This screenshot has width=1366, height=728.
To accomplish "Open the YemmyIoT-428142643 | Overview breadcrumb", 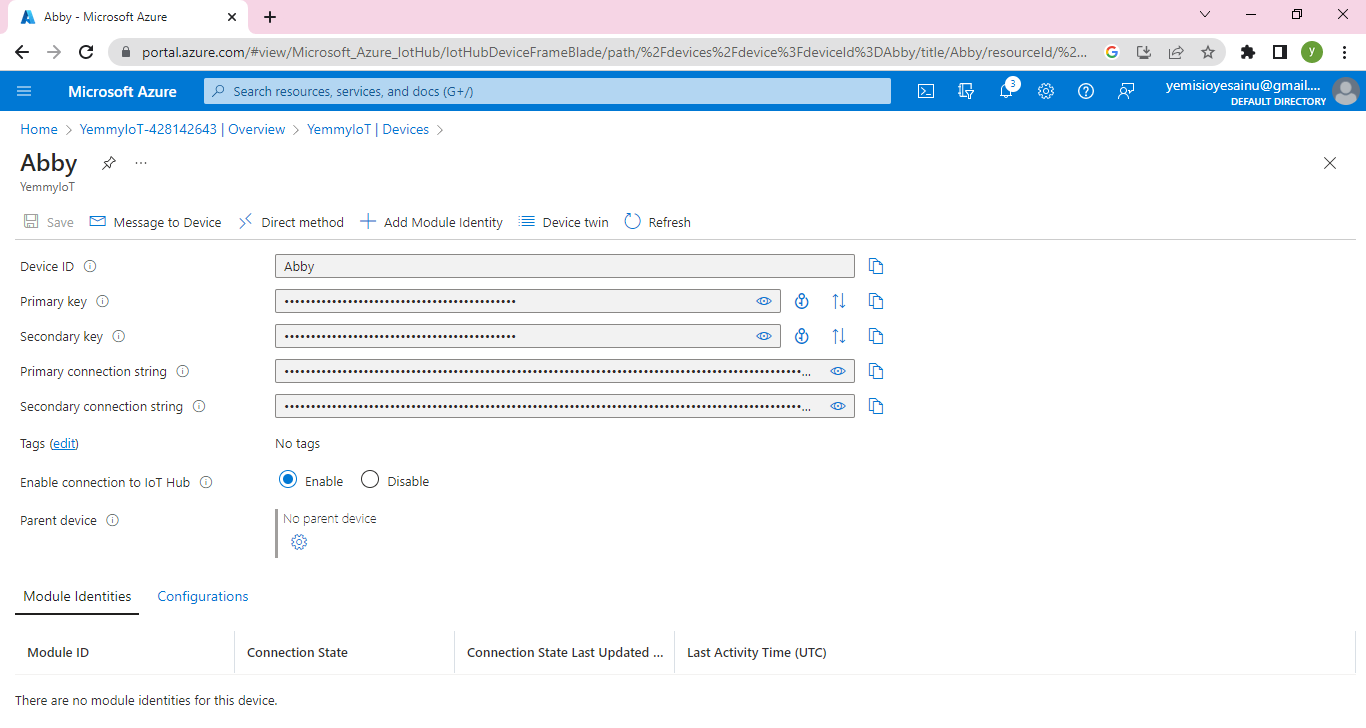I will click(x=182, y=129).
